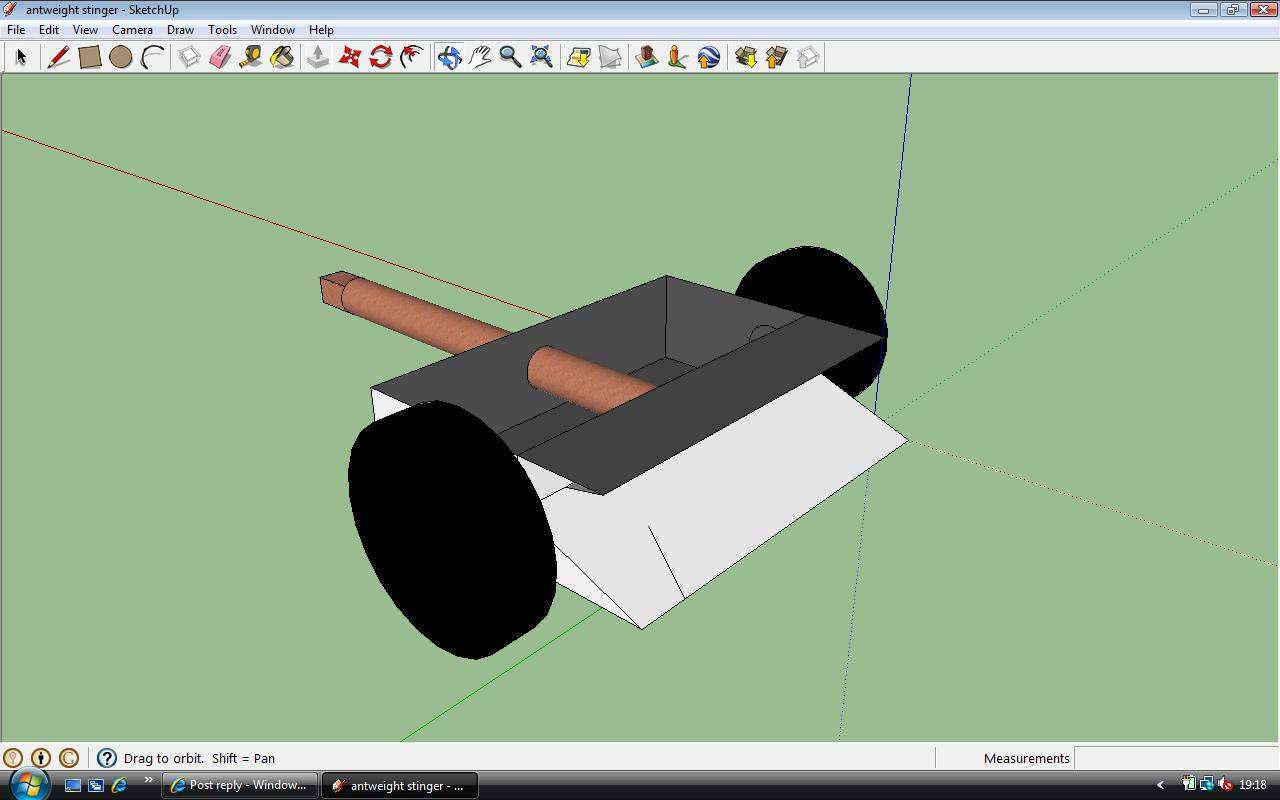This screenshot has height=800, width=1280.
Task: Select the Line pencil tool
Action: coord(58,57)
